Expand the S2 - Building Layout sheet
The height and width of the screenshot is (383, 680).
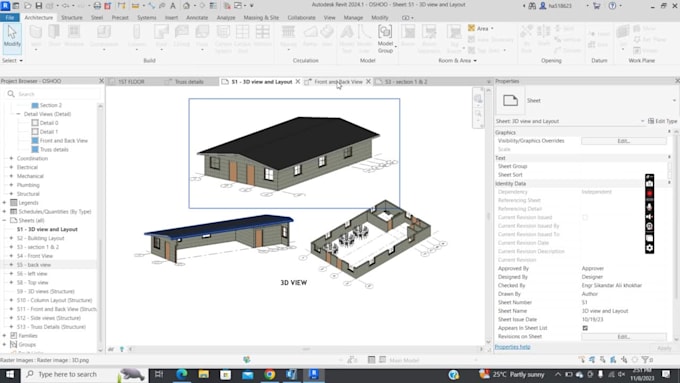pyautogui.click(x=11, y=238)
